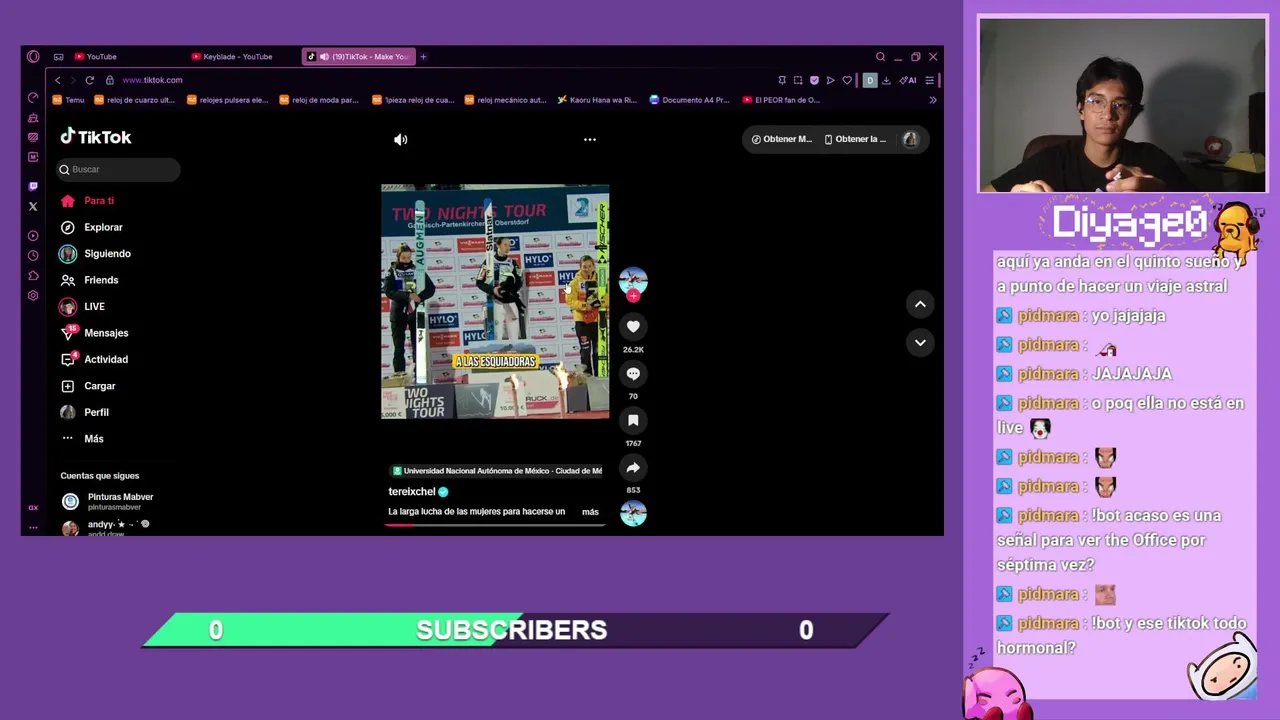Open the AI assistant toolbar button

coord(908,80)
